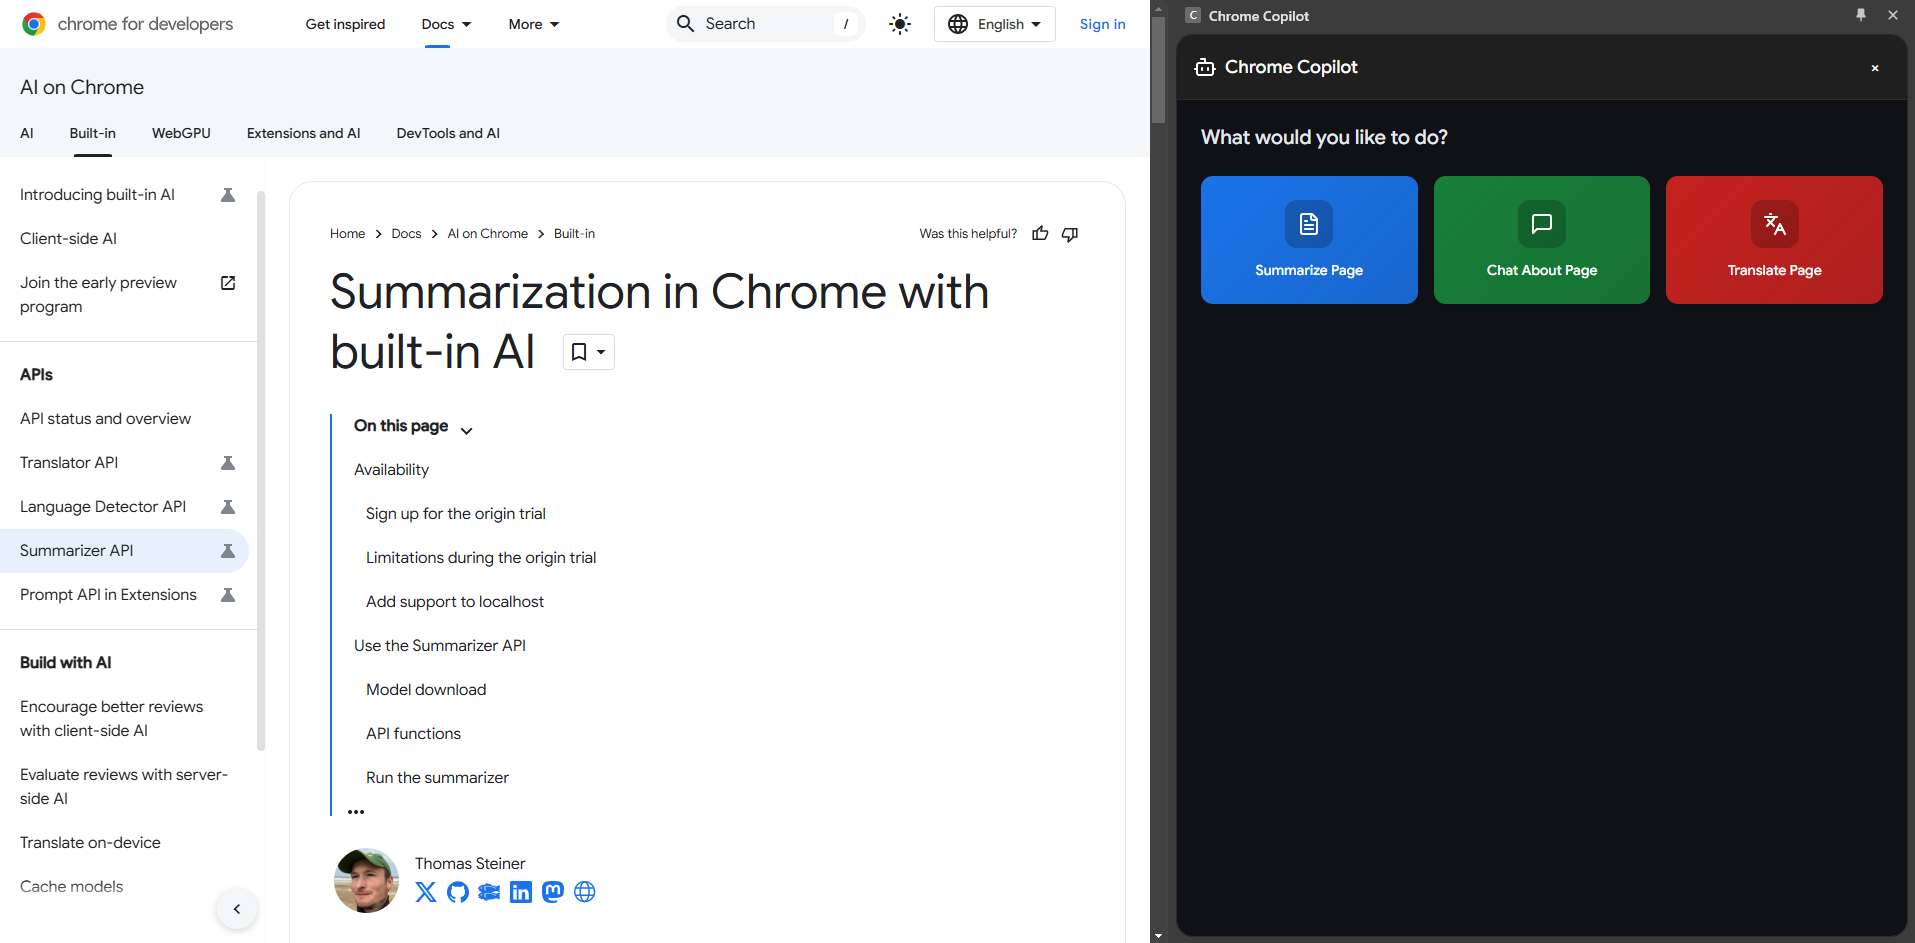Click Thomas Steiner's profile photo
This screenshot has height=943, width=1915.
tap(366, 880)
